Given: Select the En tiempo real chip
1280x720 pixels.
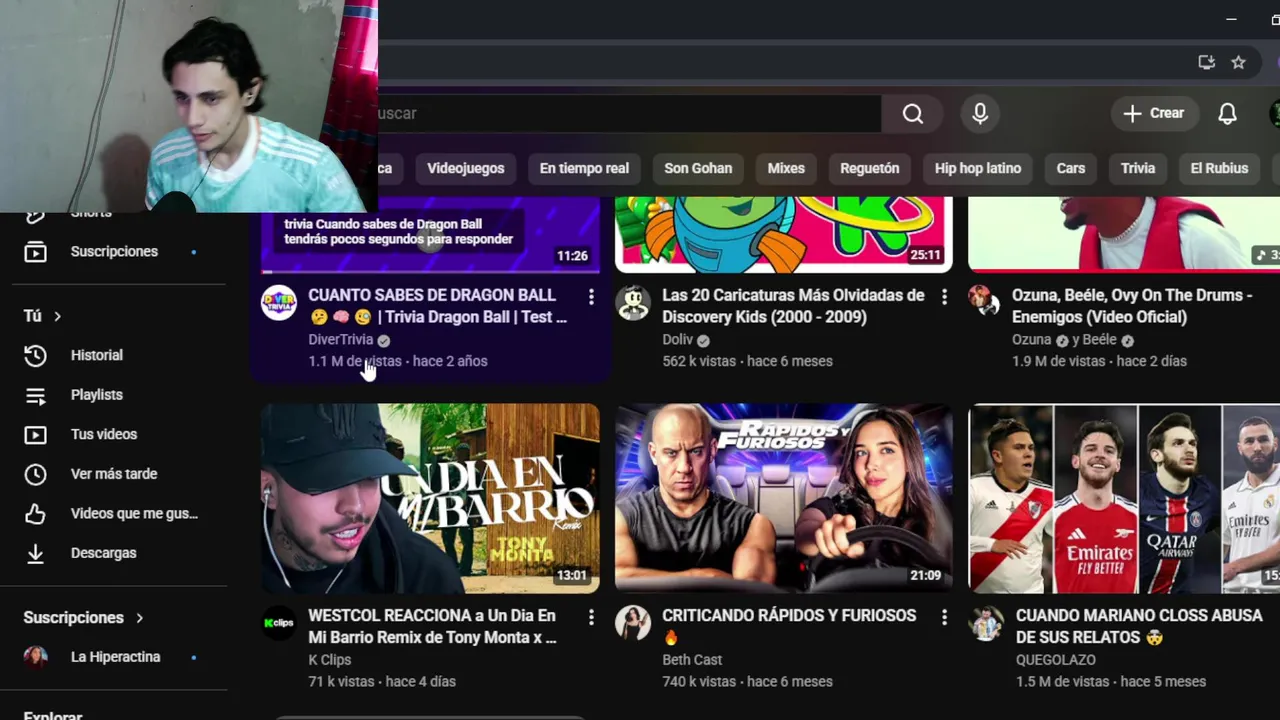Looking at the screenshot, I should (x=584, y=168).
